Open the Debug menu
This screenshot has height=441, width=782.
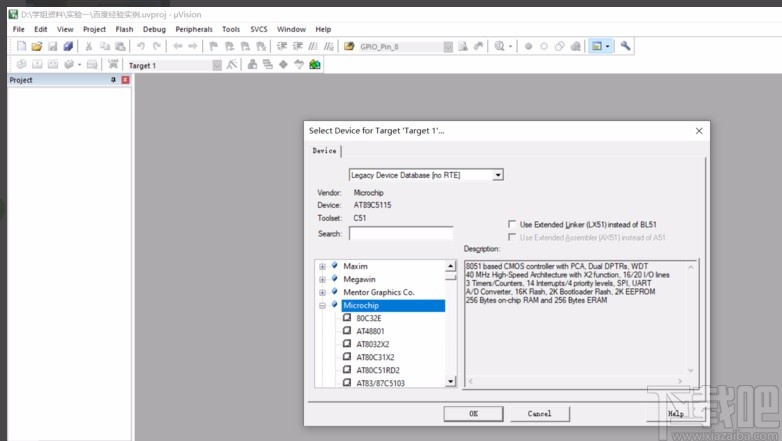pyautogui.click(x=154, y=29)
